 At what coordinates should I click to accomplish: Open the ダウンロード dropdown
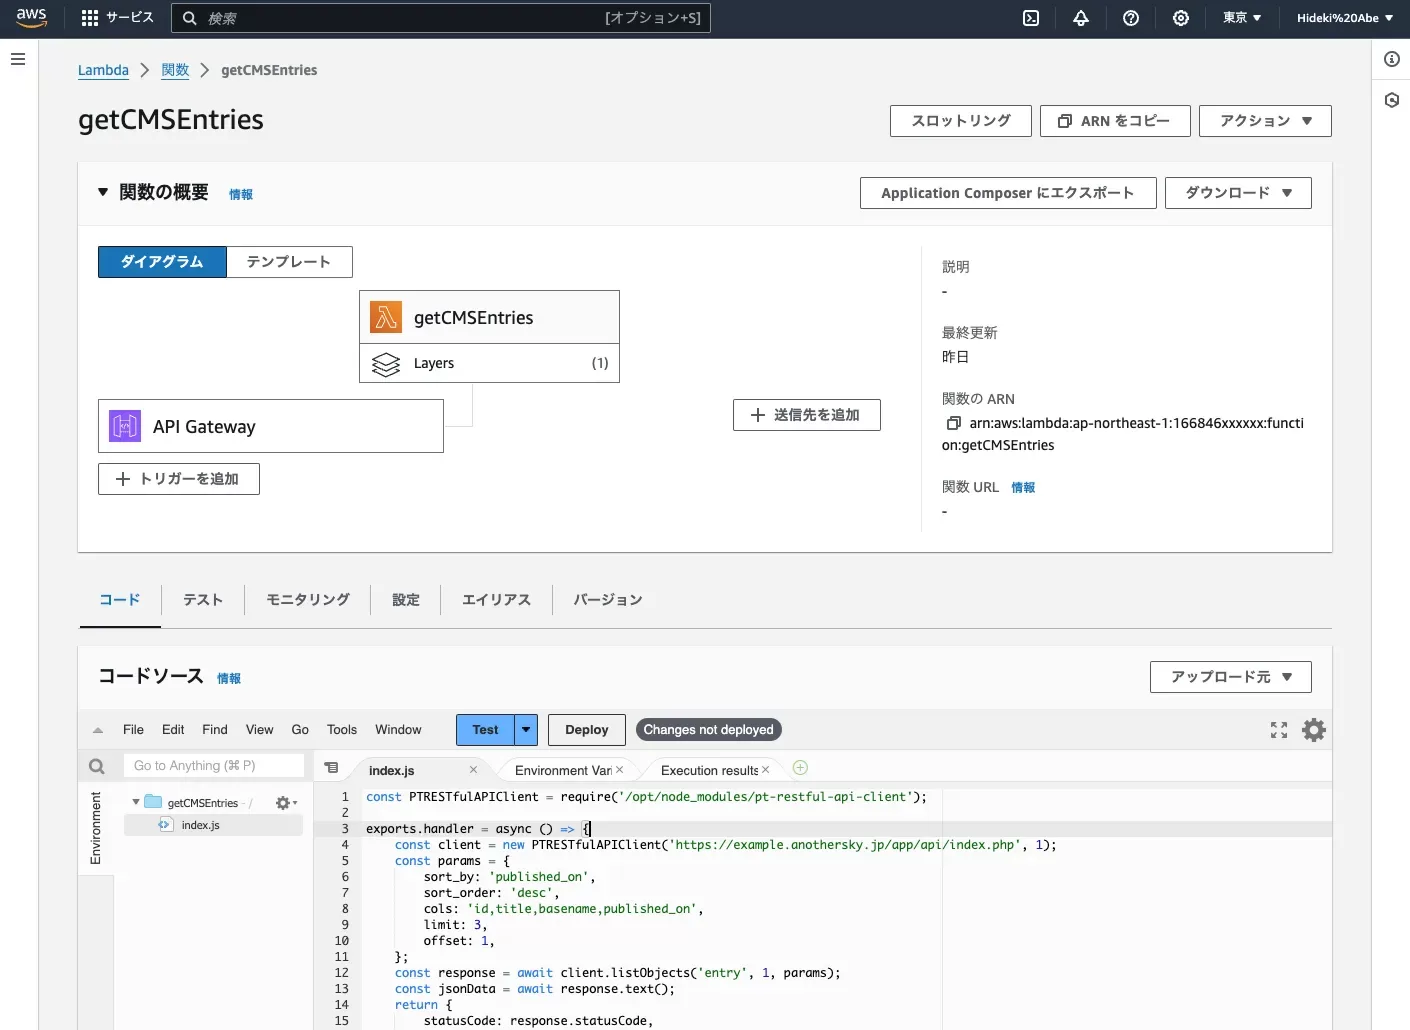coord(1238,193)
